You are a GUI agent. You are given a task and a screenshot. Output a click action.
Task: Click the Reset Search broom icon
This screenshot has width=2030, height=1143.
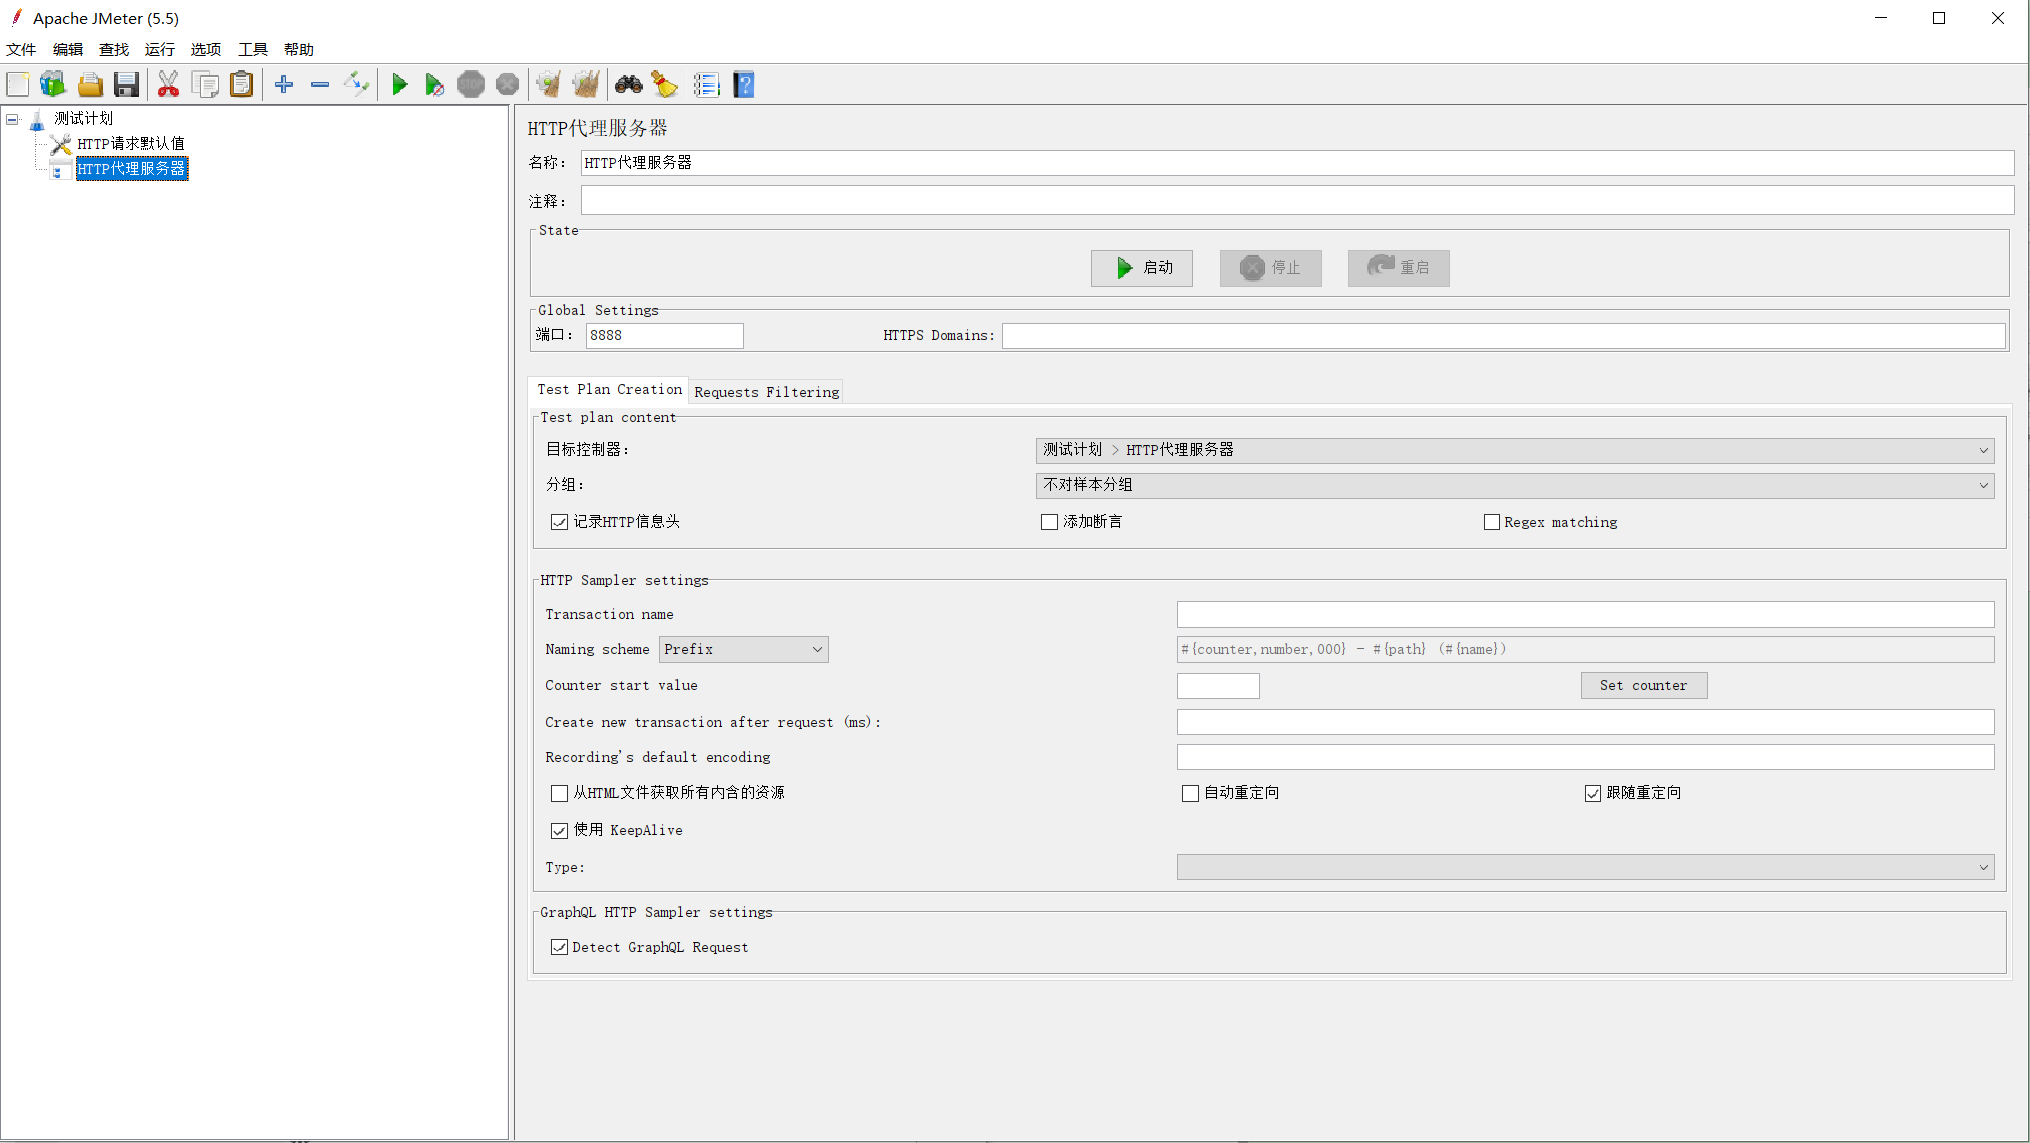pyautogui.click(x=665, y=85)
